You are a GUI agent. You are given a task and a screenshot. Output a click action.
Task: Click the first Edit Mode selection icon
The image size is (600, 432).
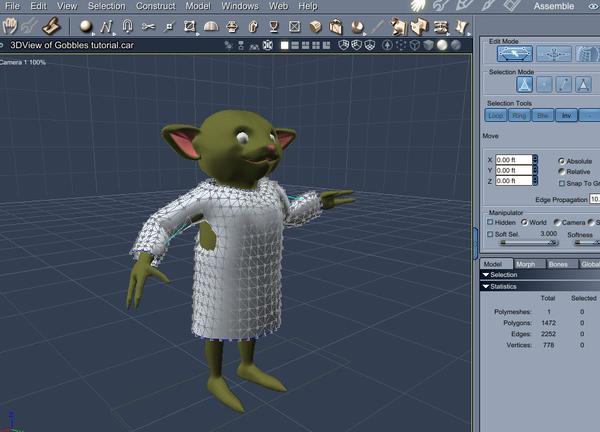515,54
